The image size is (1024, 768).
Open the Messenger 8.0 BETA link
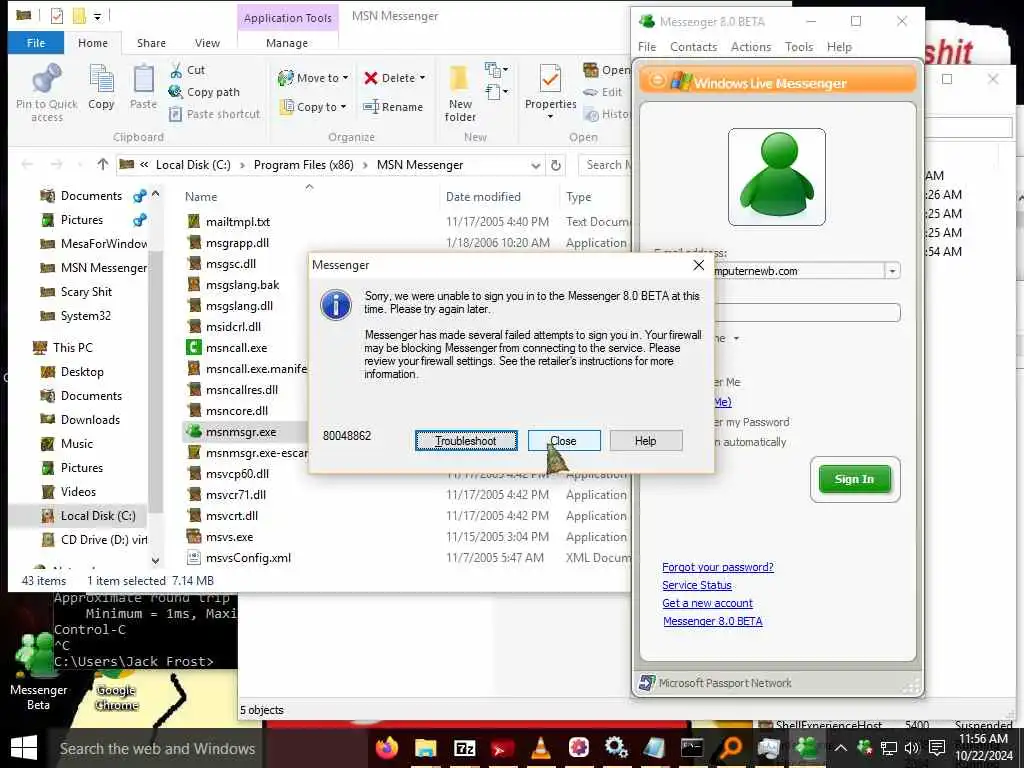pos(712,621)
